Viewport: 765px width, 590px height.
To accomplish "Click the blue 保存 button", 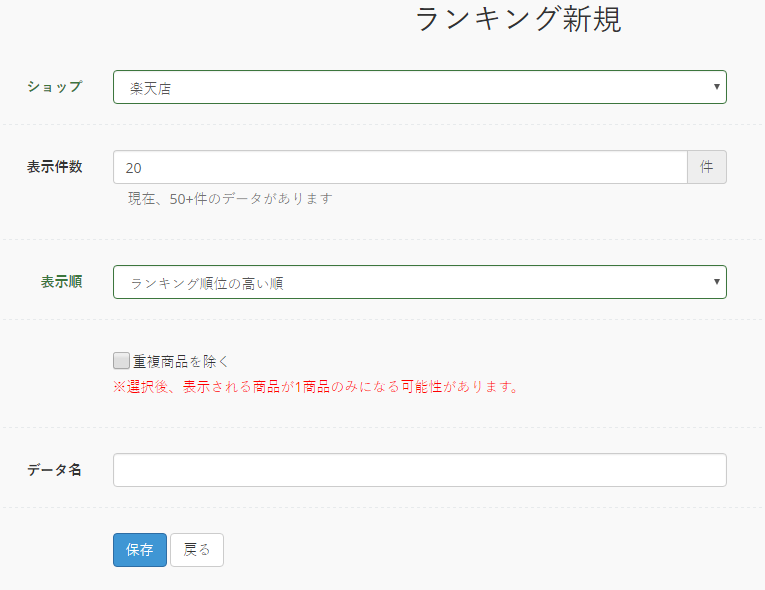I will [x=140, y=550].
